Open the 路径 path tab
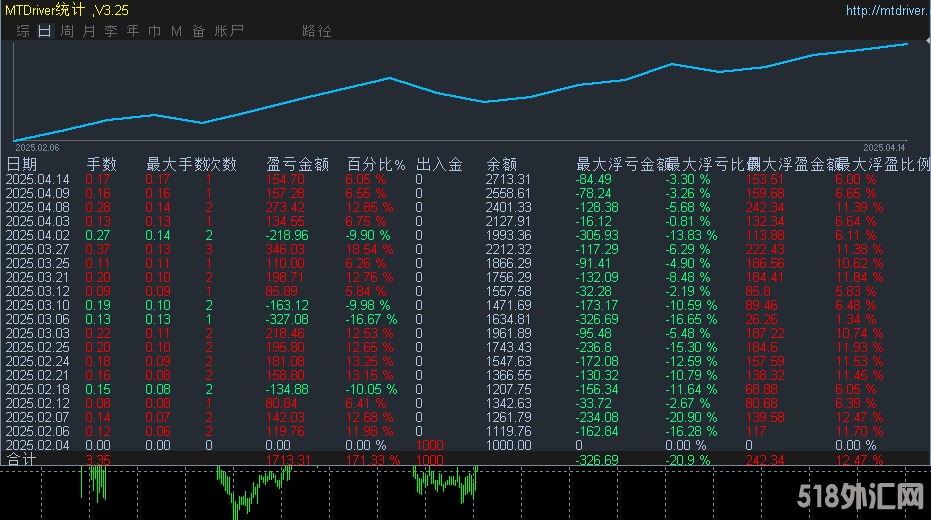The image size is (931, 520). (316, 31)
